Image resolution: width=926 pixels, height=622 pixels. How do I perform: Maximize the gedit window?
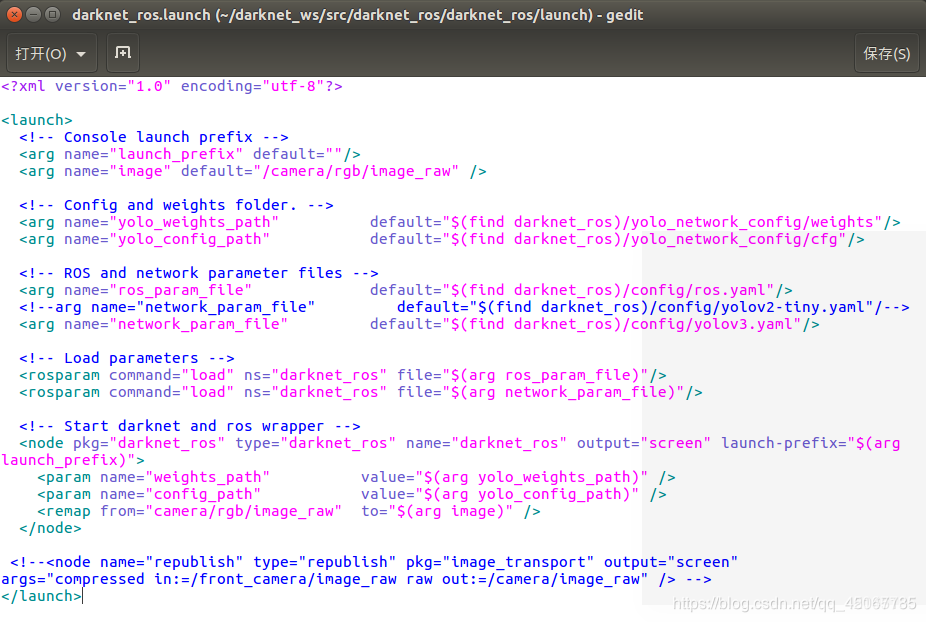pos(53,14)
